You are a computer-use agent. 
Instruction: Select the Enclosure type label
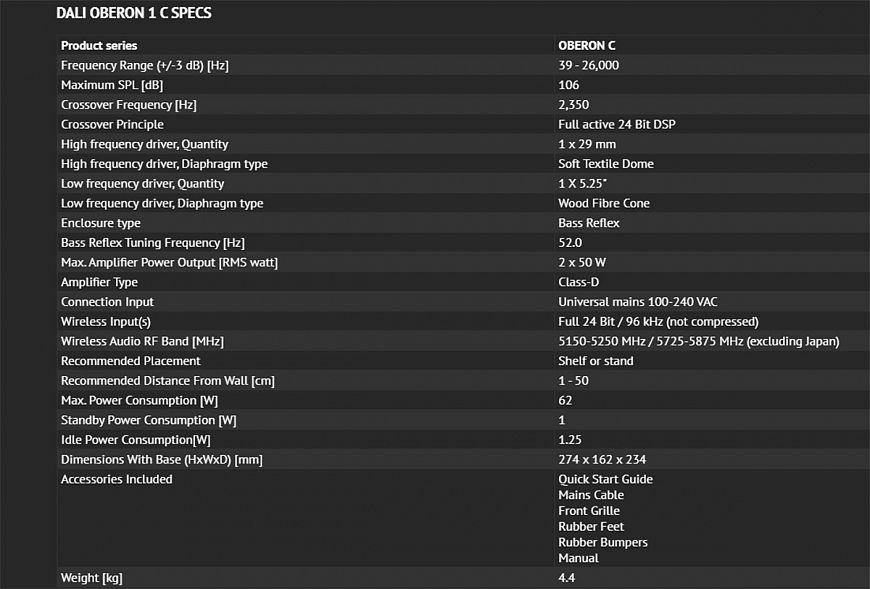click(x=101, y=223)
